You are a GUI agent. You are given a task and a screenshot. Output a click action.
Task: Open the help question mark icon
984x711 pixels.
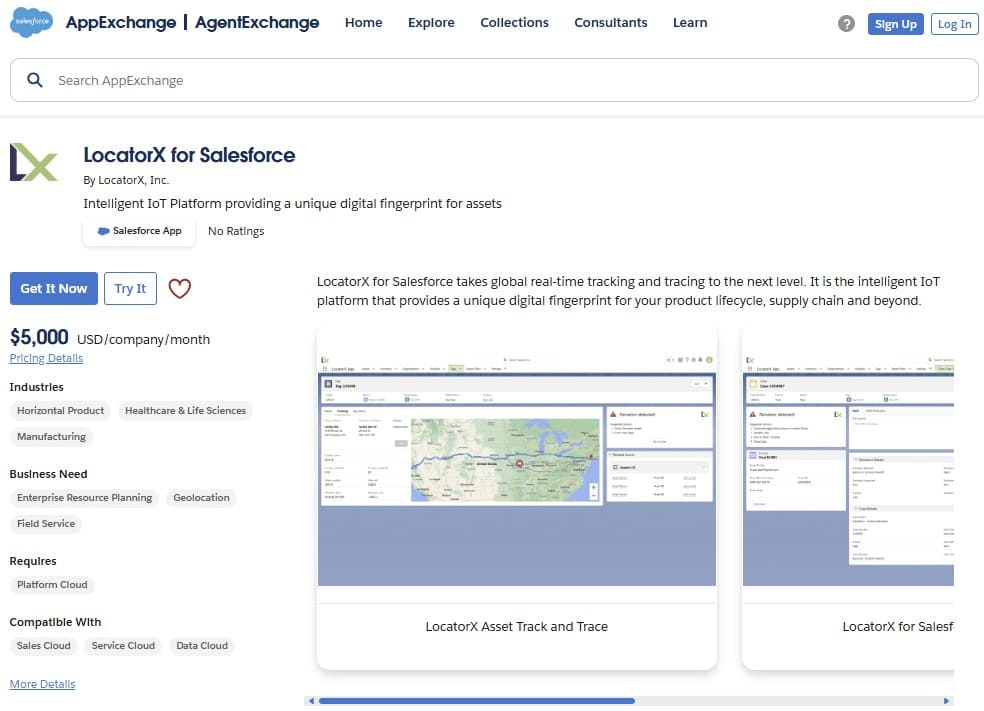[846, 24]
